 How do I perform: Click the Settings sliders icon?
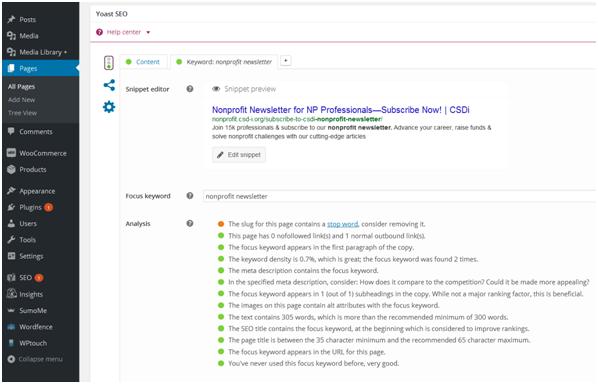pyautogui.click(x=11, y=256)
